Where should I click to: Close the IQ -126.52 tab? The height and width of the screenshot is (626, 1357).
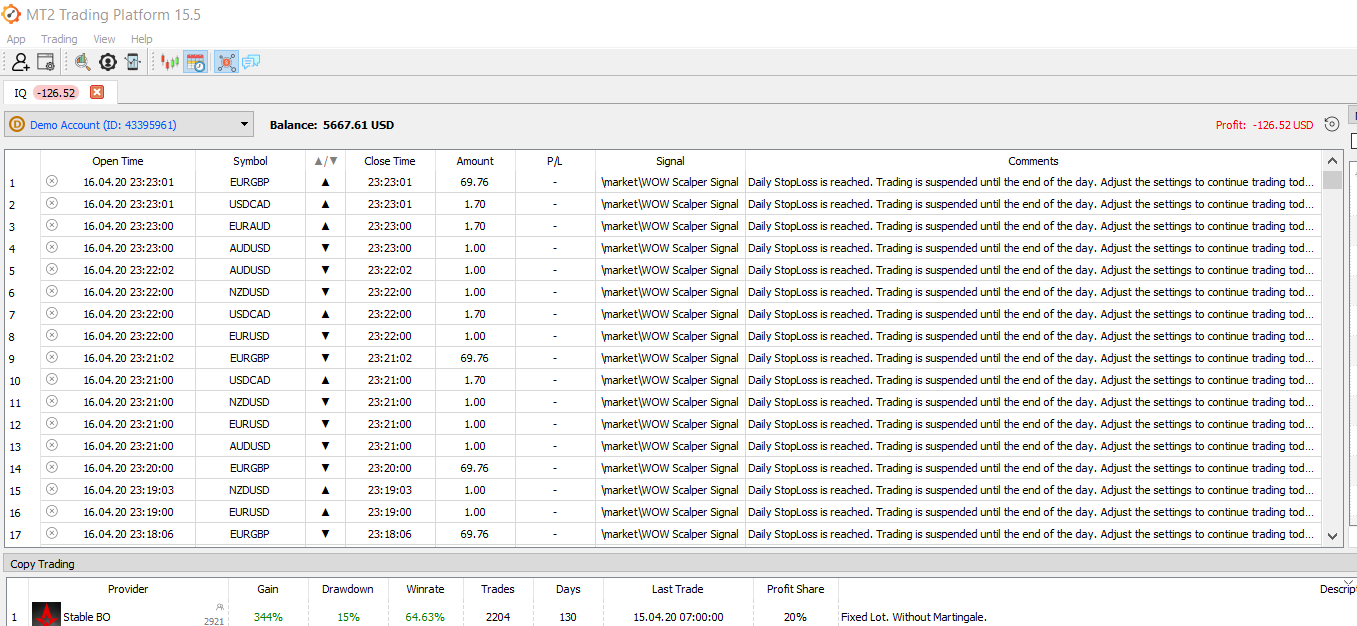(97, 92)
